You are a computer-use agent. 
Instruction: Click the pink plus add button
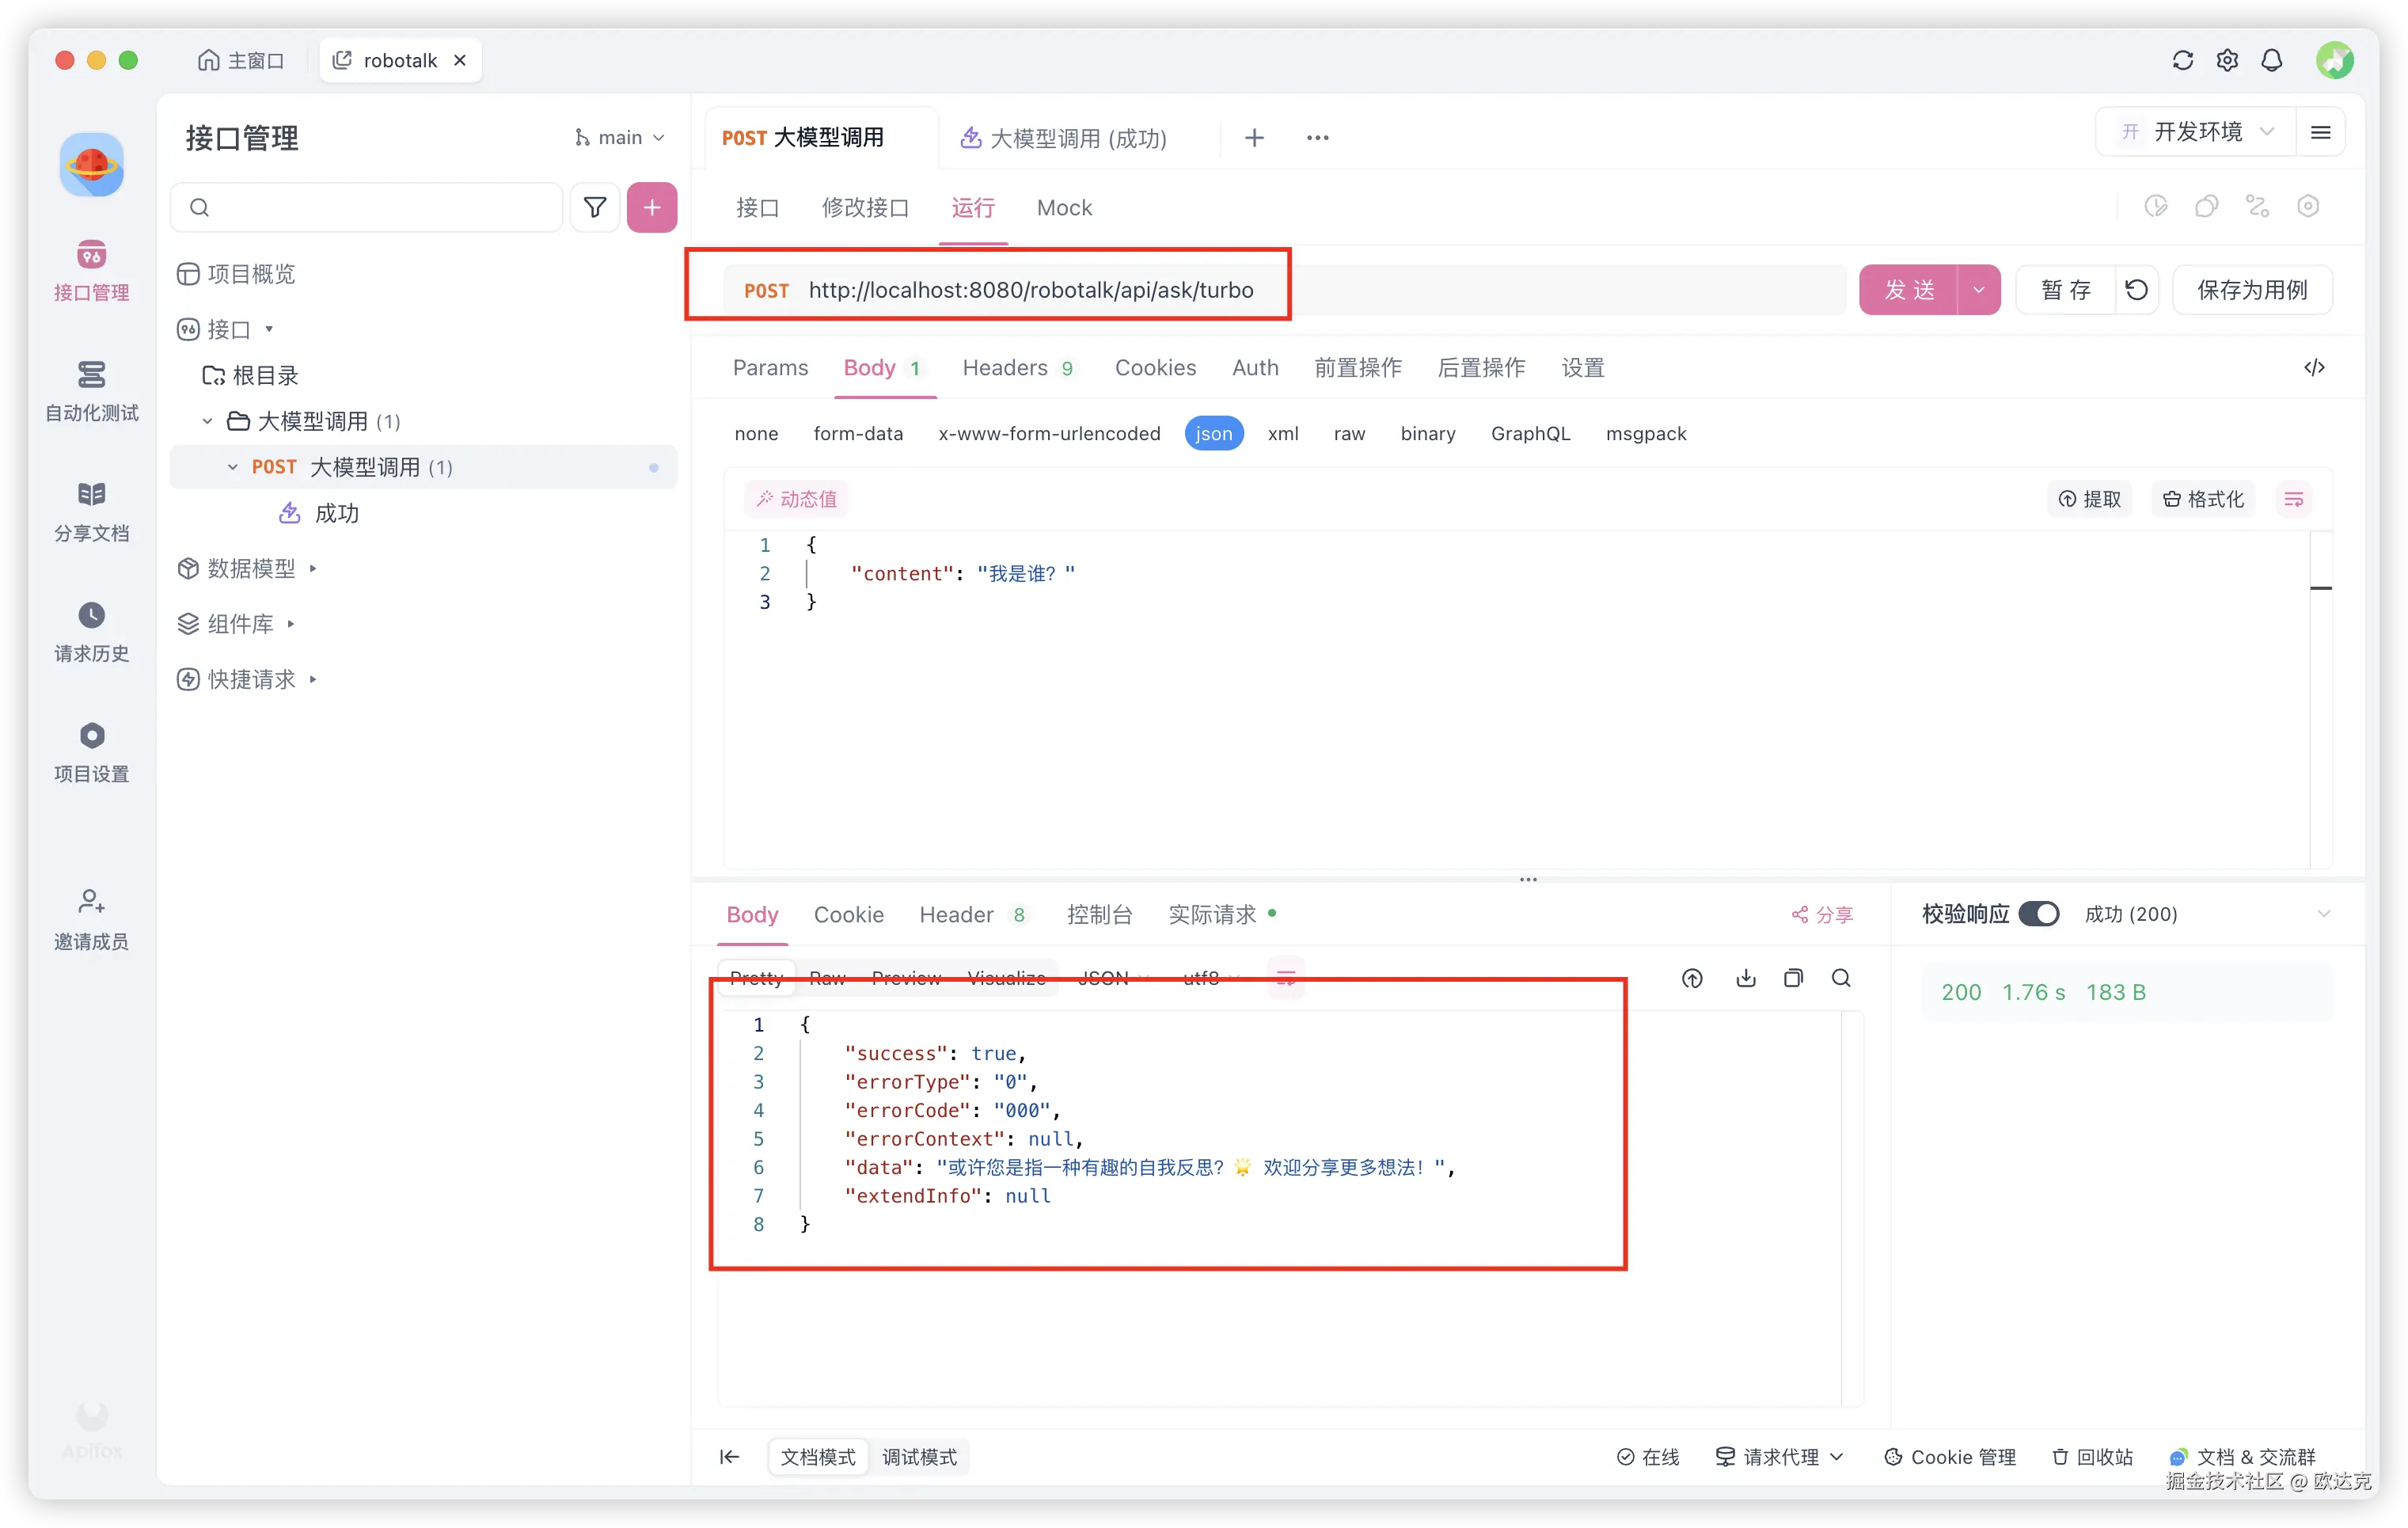pos(652,207)
